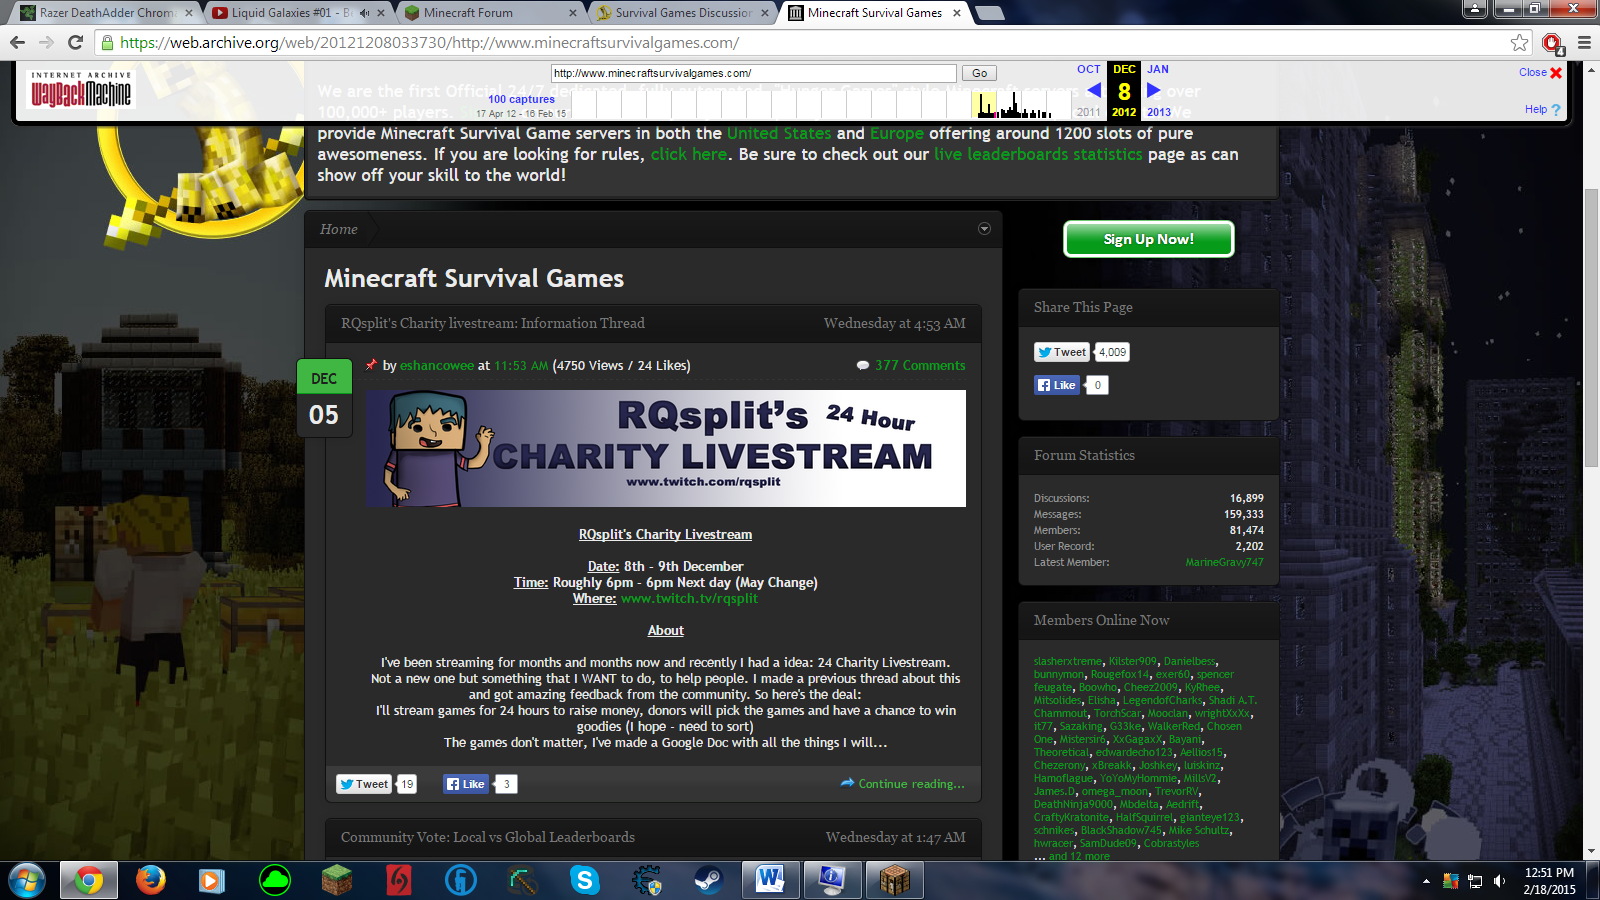Click the 'click here' rules link
Image resolution: width=1600 pixels, height=900 pixels.
(689, 154)
